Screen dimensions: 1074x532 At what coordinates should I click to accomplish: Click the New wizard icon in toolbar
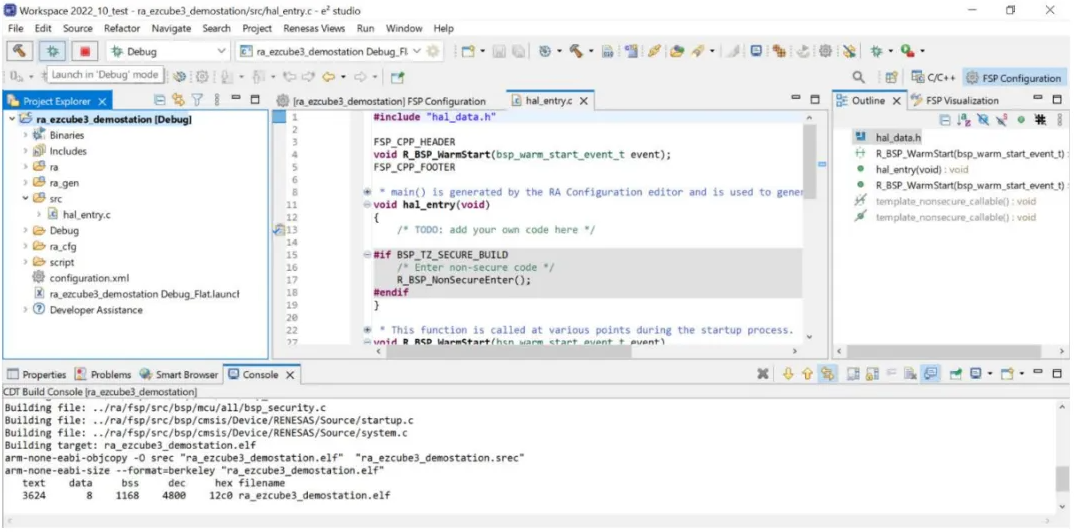[469, 51]
